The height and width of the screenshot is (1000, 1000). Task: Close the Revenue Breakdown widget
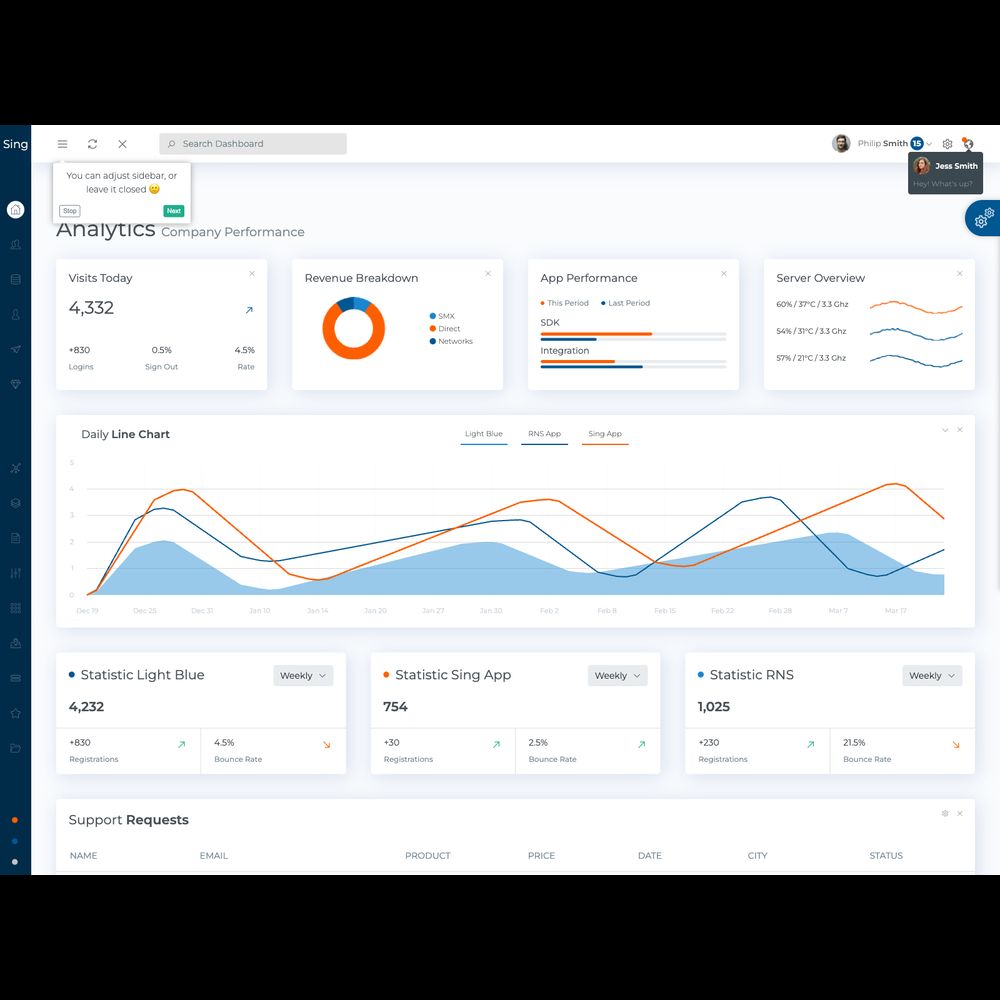488,274
